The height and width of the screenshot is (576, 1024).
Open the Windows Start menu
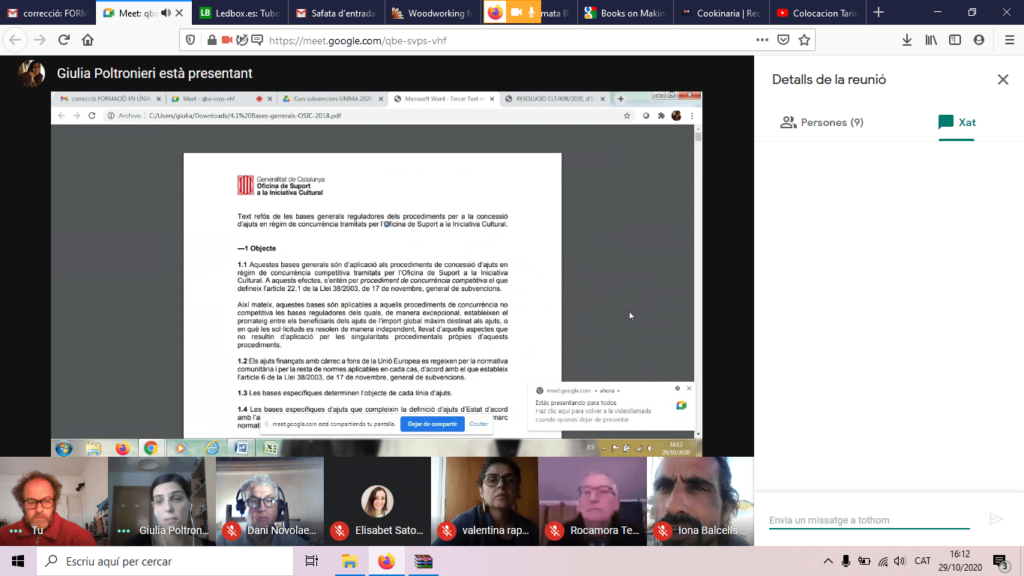point(18,561)
